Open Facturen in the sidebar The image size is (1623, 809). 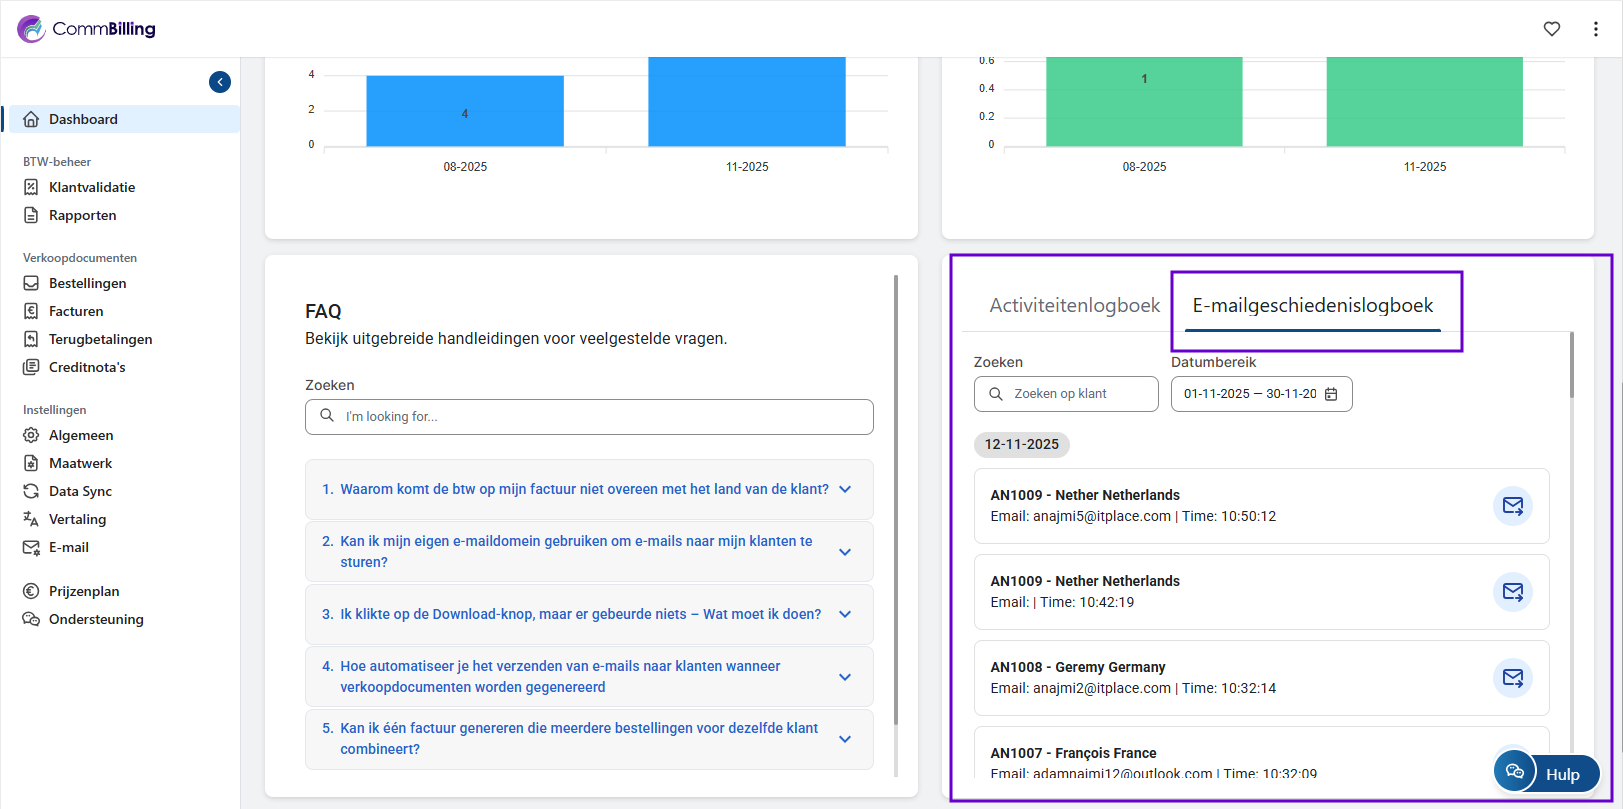tap(76, 311)
